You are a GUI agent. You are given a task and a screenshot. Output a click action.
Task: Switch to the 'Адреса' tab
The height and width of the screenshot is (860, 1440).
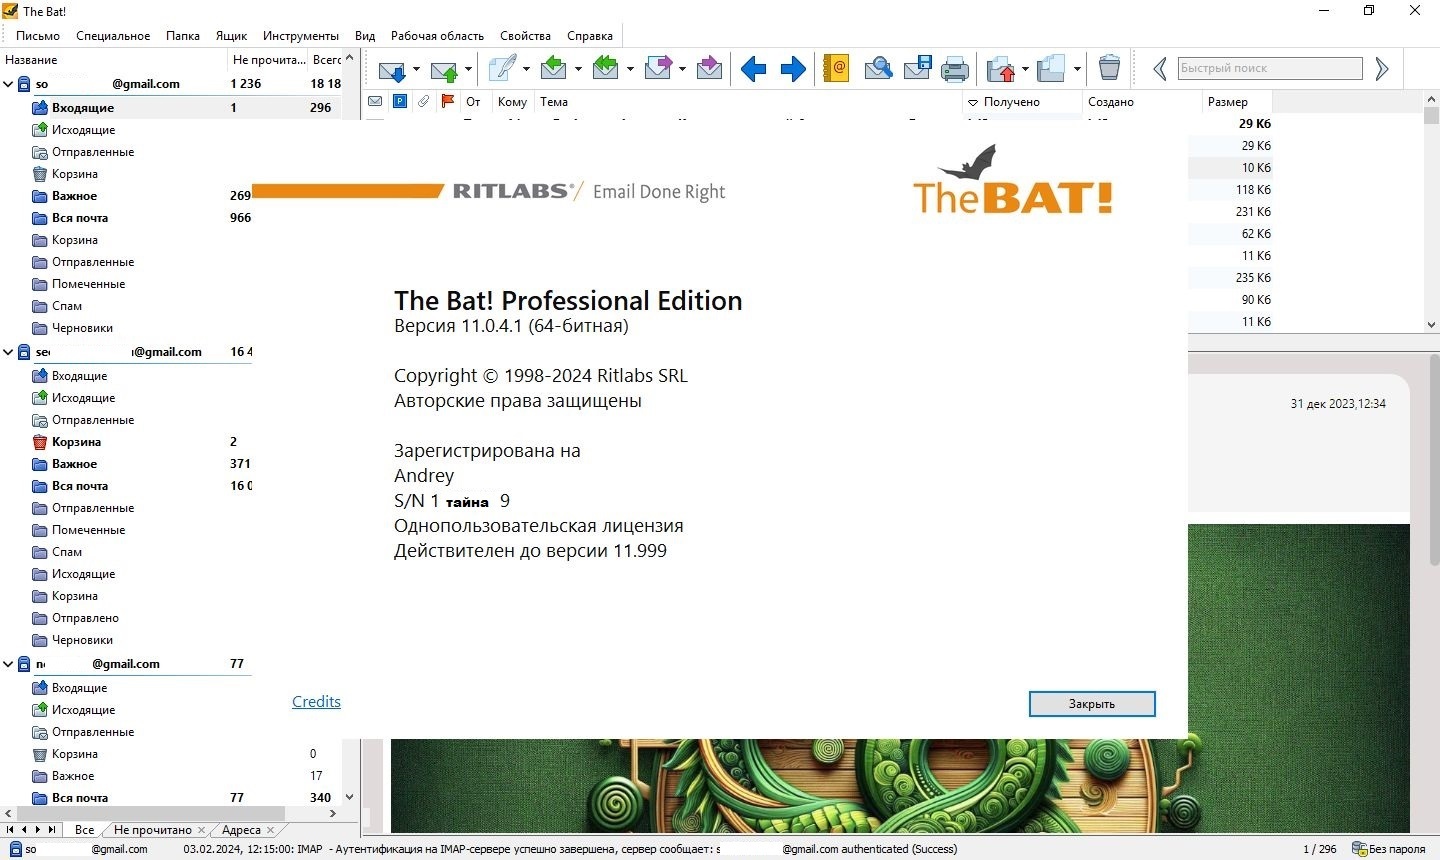[x=241, y=830]
